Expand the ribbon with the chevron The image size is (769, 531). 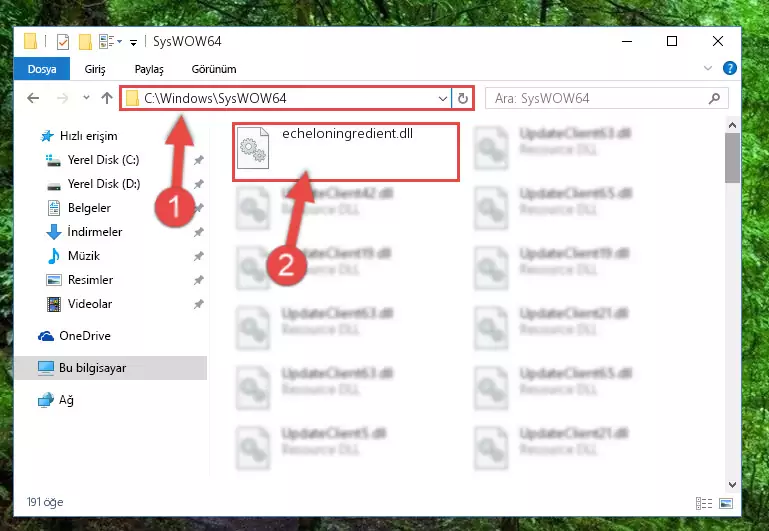pos(708,68)
